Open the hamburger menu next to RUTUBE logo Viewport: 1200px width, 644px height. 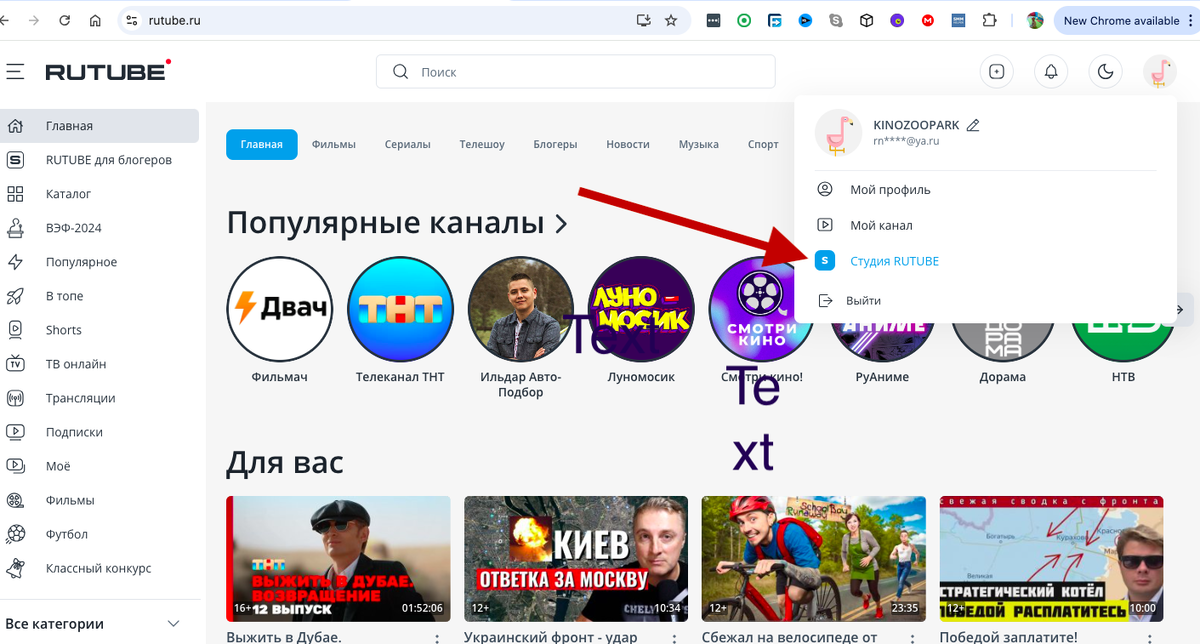tap(14, 72)
